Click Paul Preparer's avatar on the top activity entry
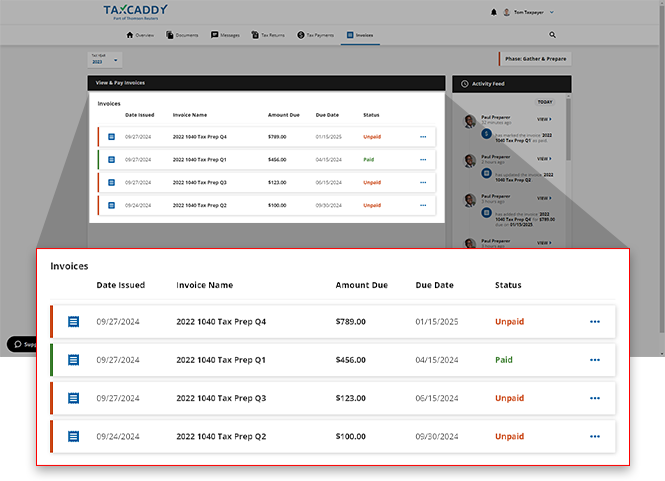 (x=470, y=122)
